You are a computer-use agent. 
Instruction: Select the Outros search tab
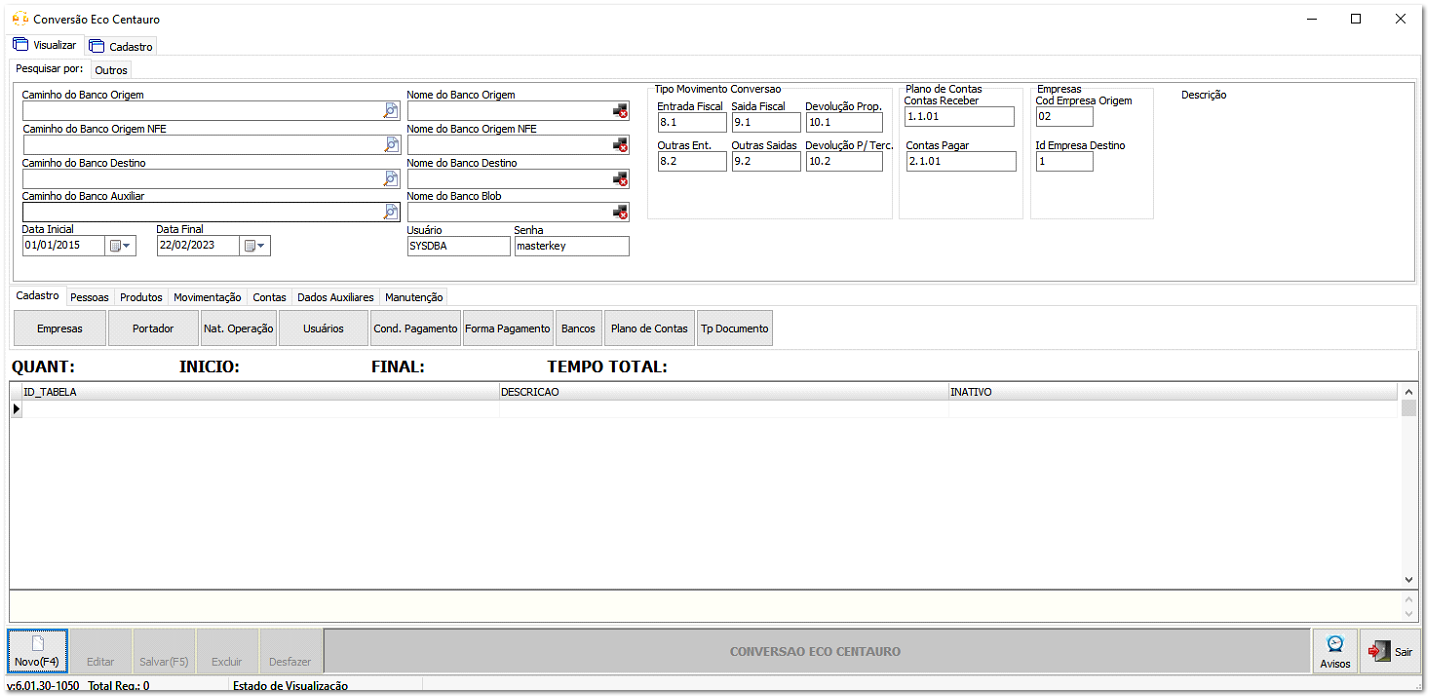coord(111,70)
